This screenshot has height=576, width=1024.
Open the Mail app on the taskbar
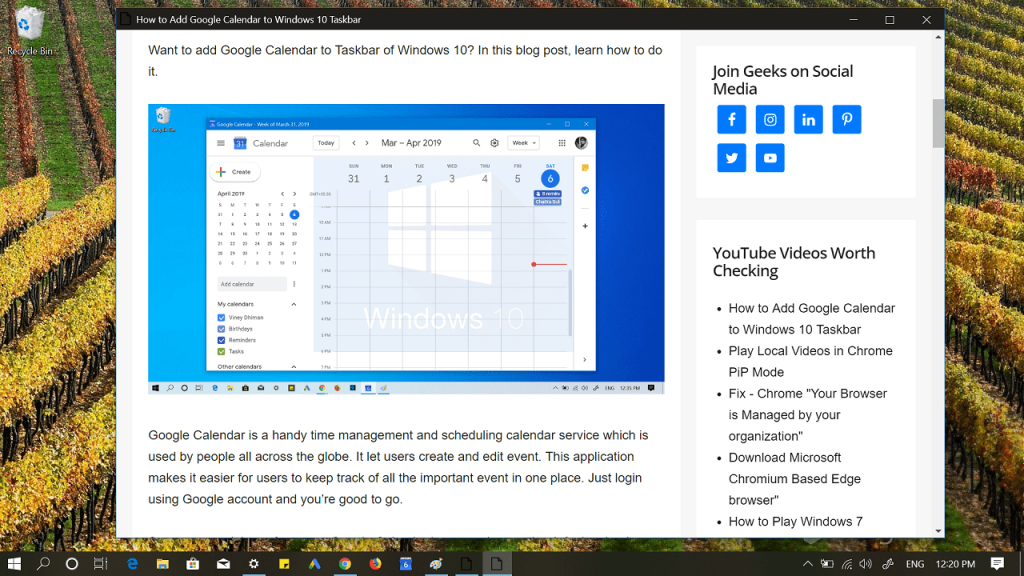[223, 564]
